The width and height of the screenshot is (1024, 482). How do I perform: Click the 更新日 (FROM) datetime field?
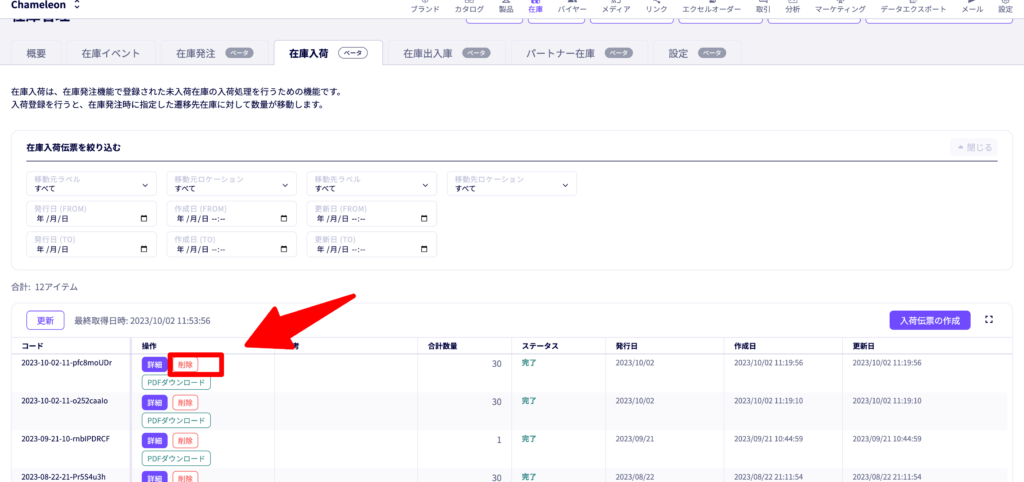(372, 214)
